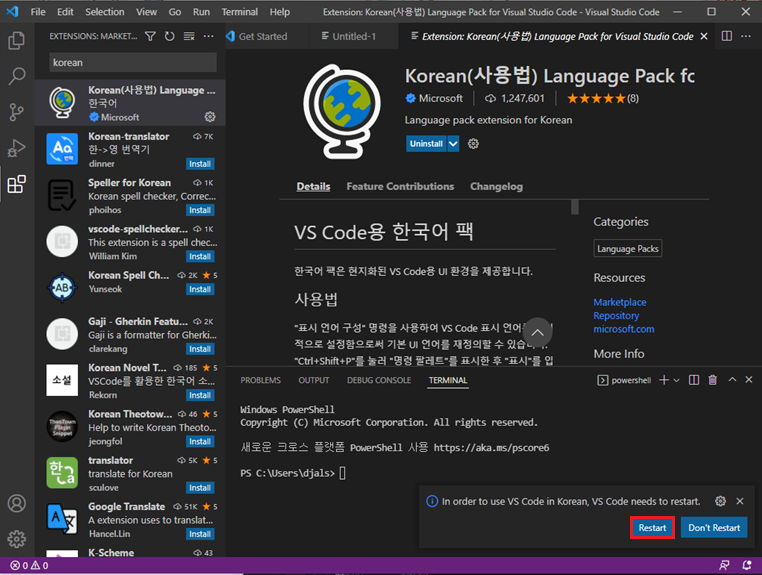
Task: Install the Speller for Korean extension
Action: tap(200, 210)
